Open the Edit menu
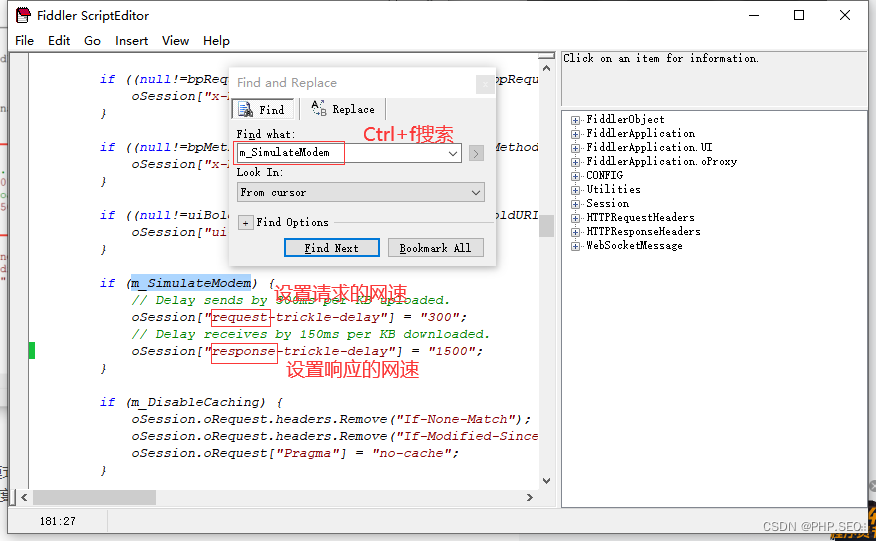The width and height of the screenshot is (876, 541). 59,41
